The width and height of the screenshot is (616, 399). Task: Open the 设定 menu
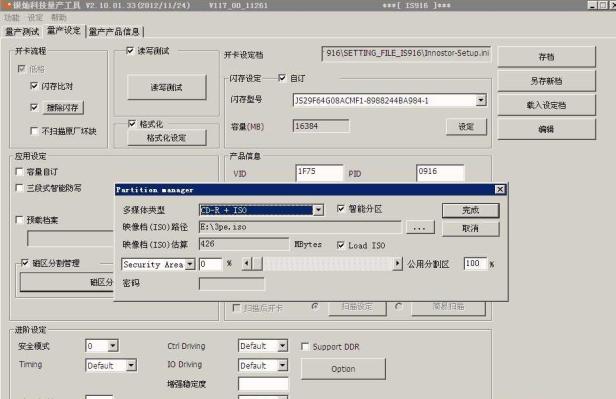35,17
